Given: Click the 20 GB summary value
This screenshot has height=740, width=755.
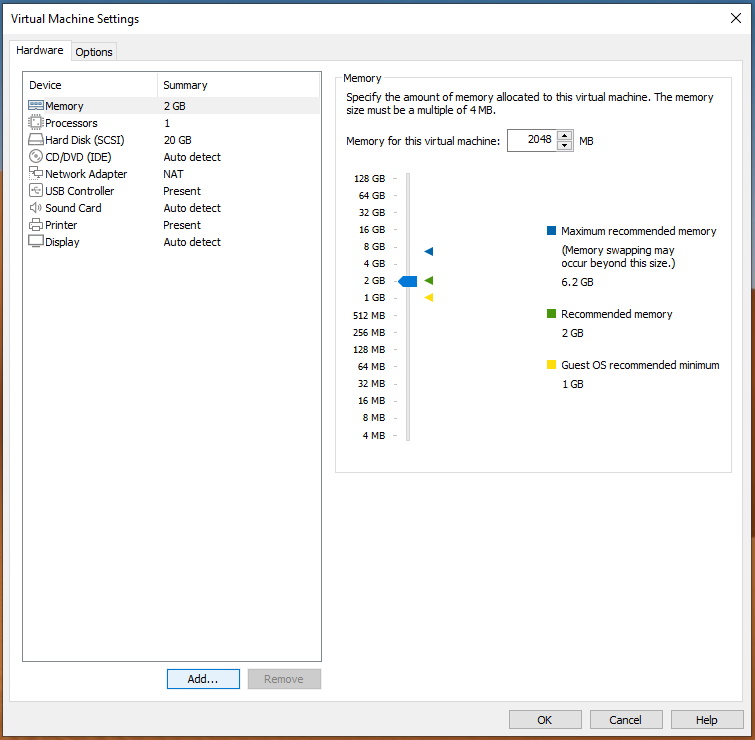Looking at the screenshot, I should (x=178, y=140).
